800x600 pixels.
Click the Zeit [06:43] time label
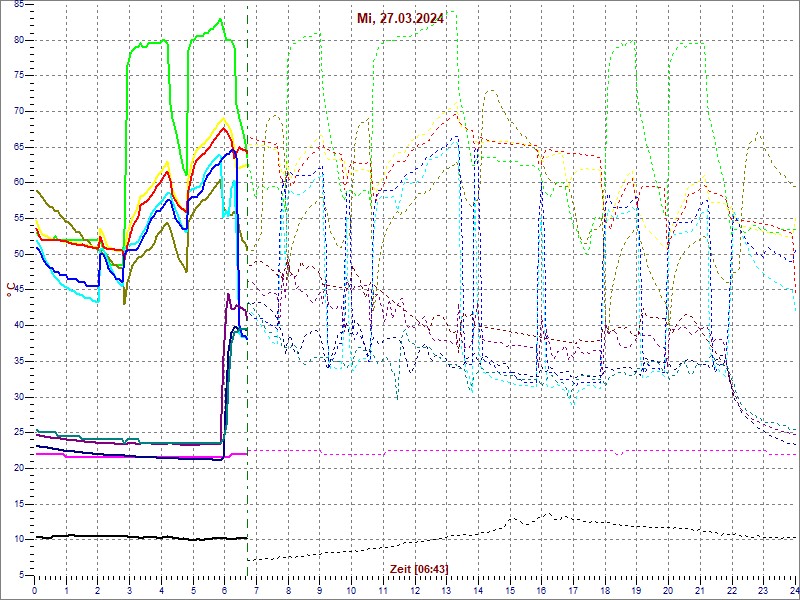click(419, 568)
